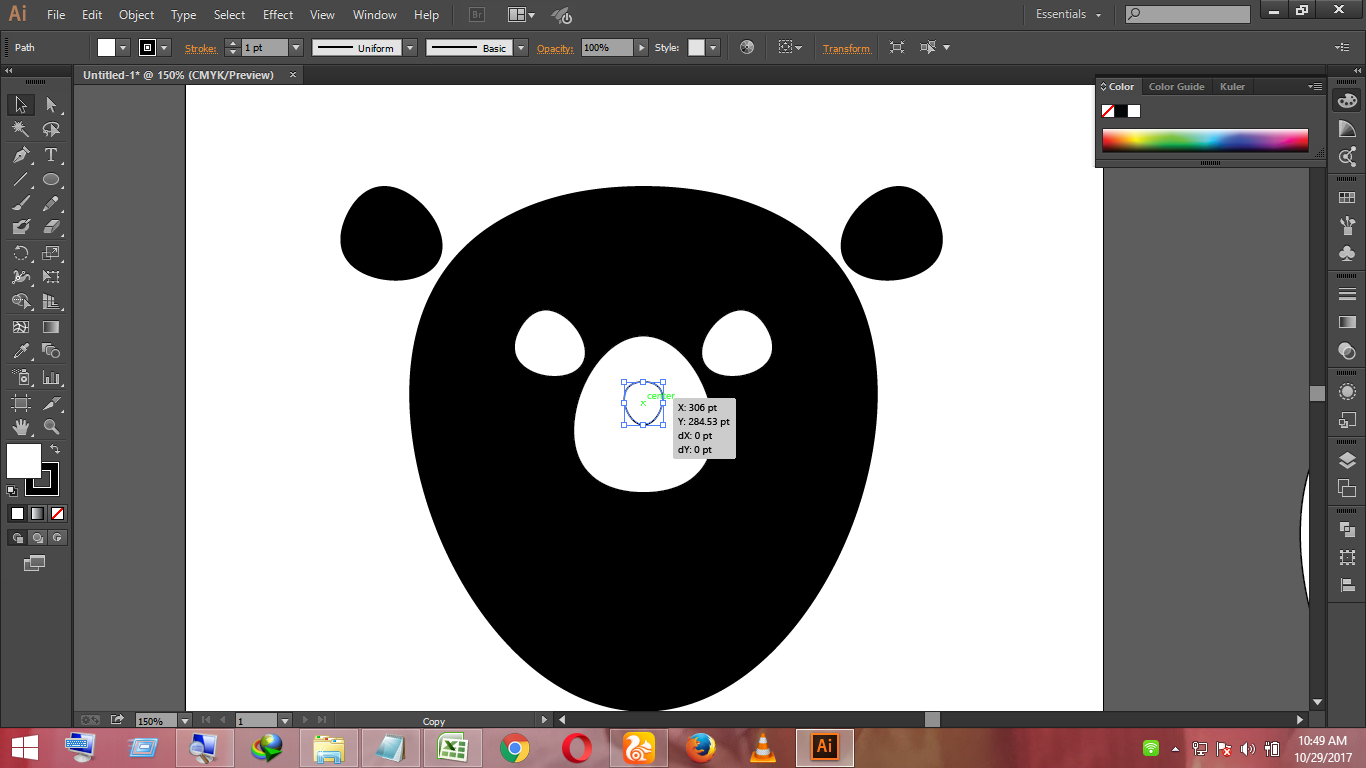Expand the Opacity slider arrow
The width and height of the screenshot is (1366, 768).
click(642, 48)
